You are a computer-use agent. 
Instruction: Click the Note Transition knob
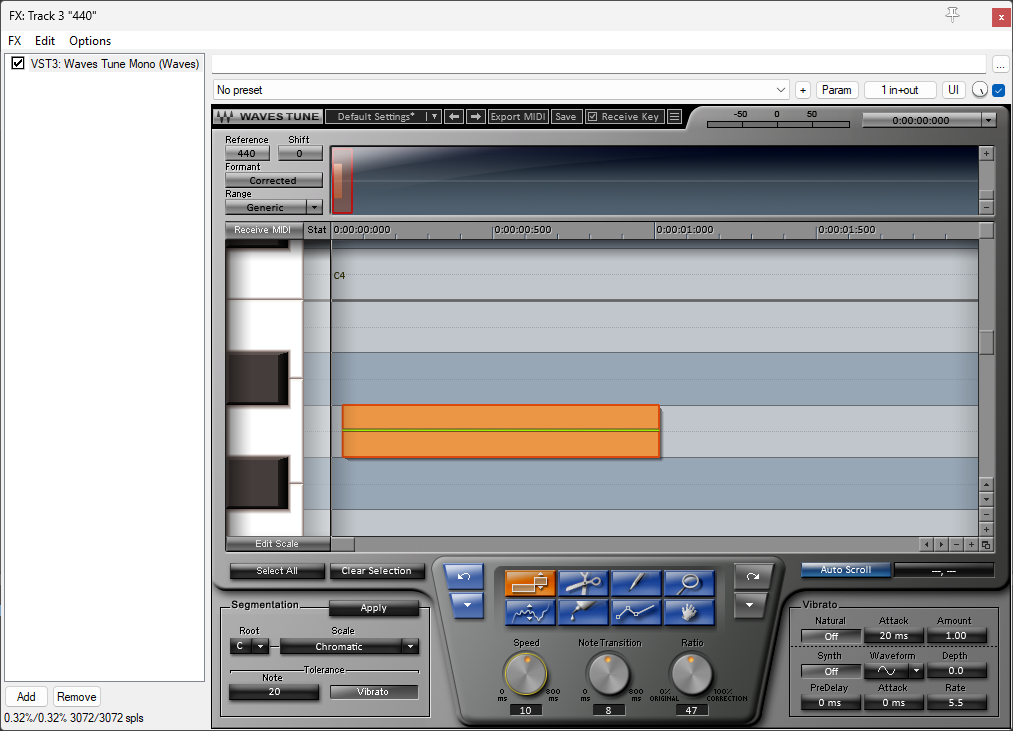(607, 674)
